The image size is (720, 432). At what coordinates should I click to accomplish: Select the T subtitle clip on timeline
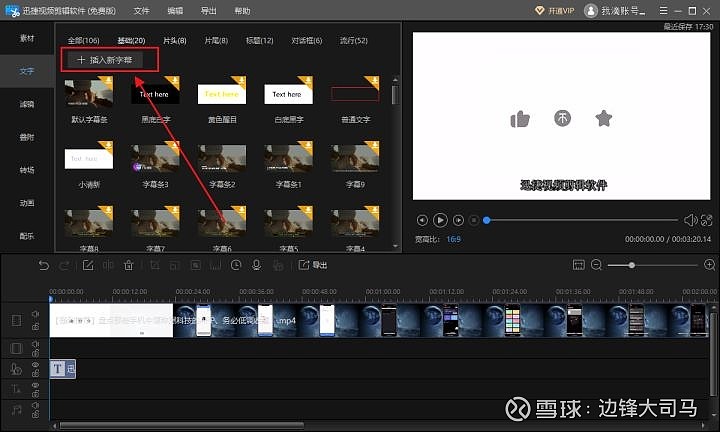click(x=63, y=369)
